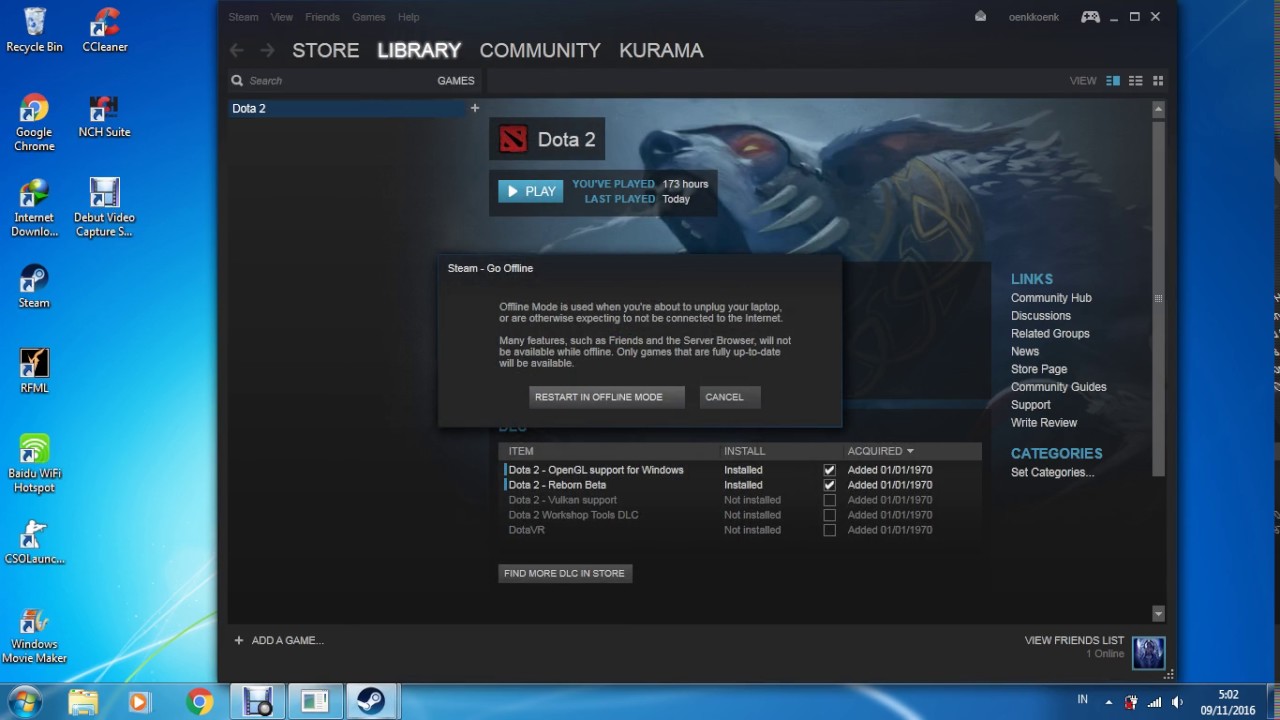Sort DLC by the ACQUIRED column arrow
Viewport: 1280px width, 720px height.
click(x=910, y=452)
